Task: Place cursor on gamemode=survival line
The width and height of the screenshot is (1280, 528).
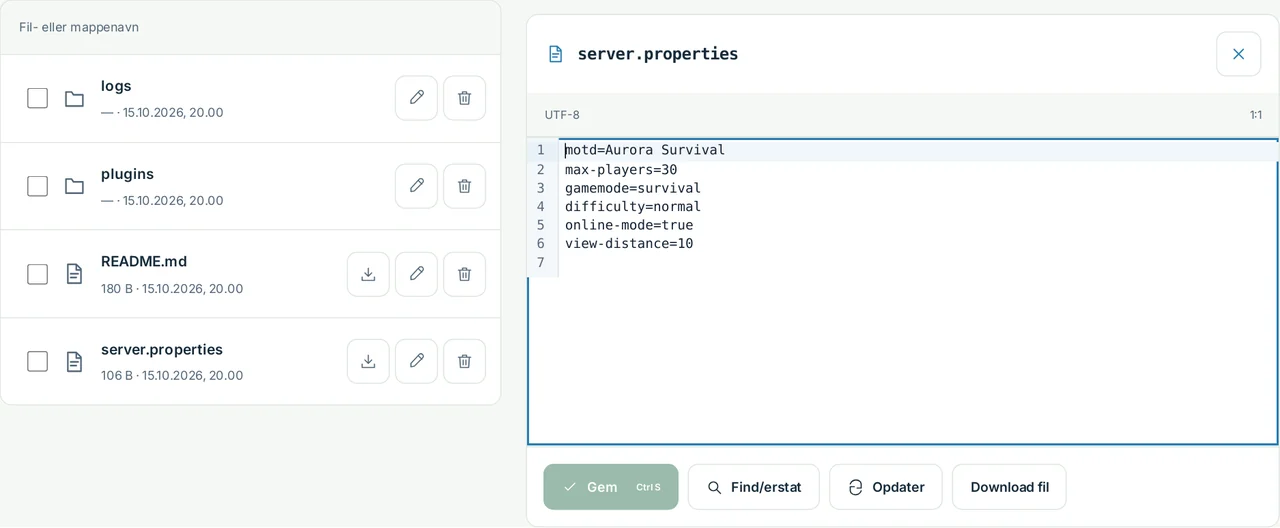Action: click(x=633, y=188)
